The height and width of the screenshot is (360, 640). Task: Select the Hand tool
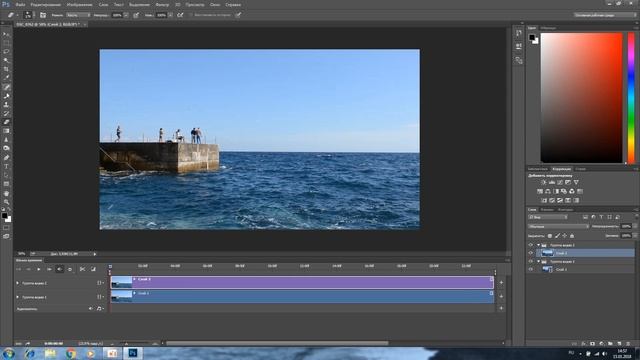[x=6, y=193]
